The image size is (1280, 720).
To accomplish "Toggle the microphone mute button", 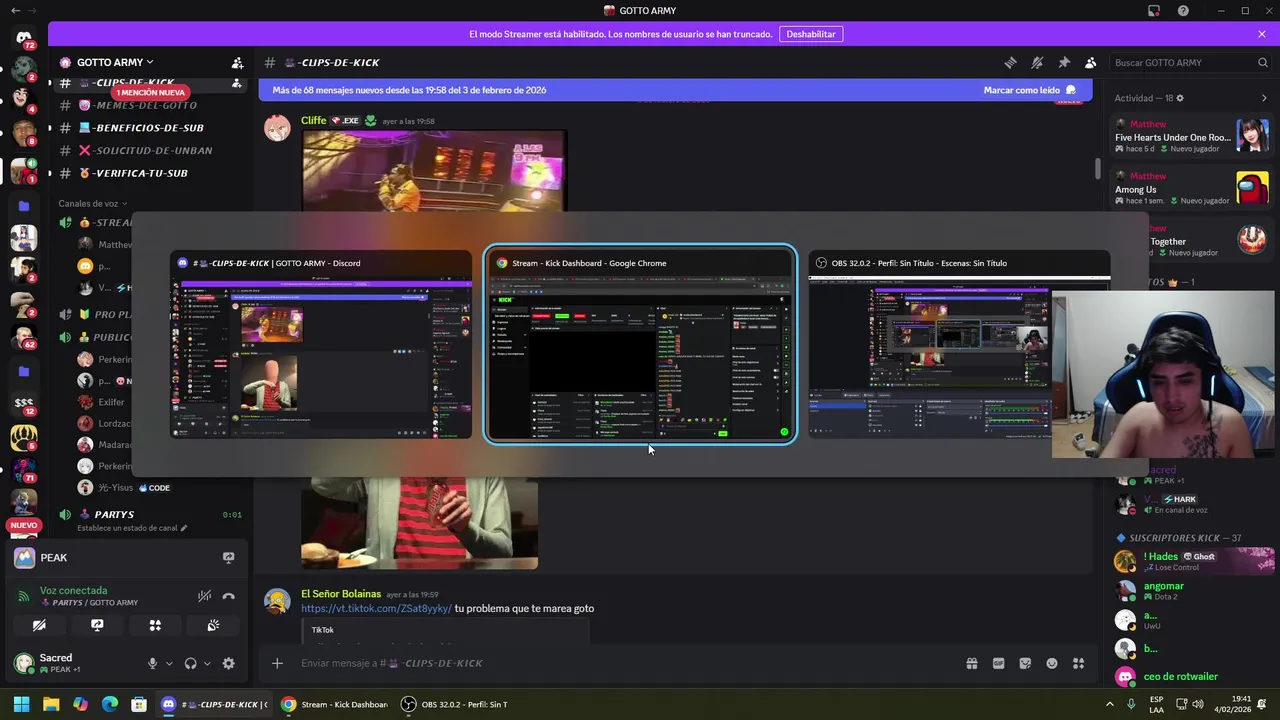I will click(153, 663).
